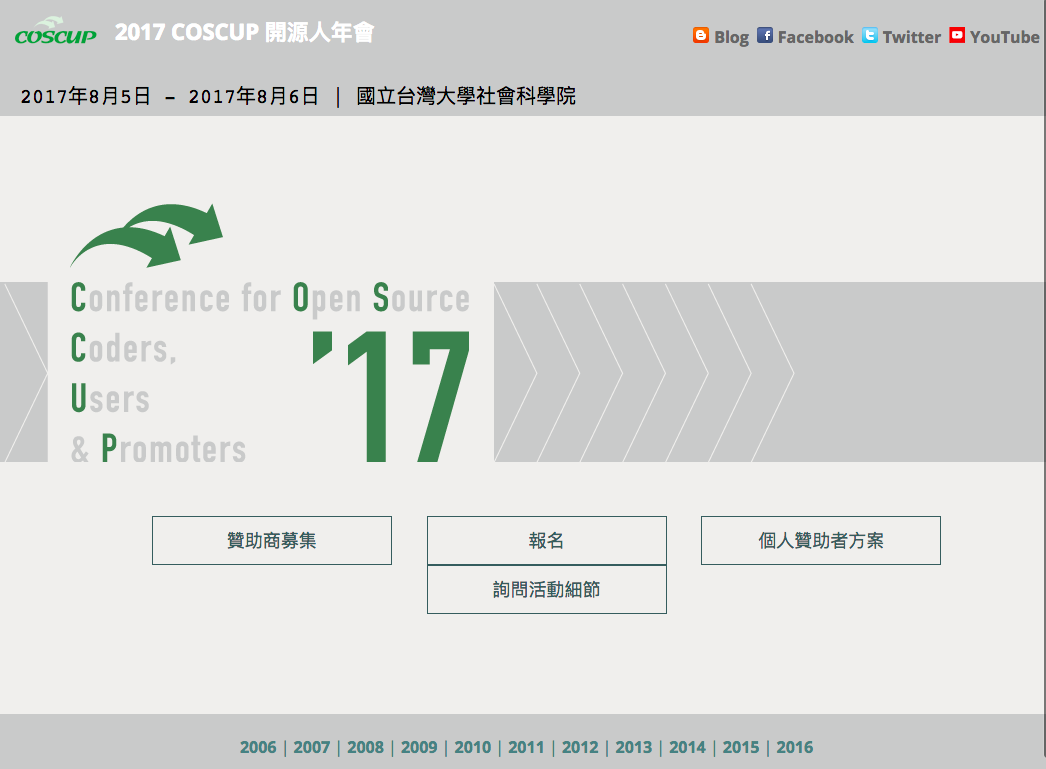Click the green double-arrow banner logo

click(147, 235)
